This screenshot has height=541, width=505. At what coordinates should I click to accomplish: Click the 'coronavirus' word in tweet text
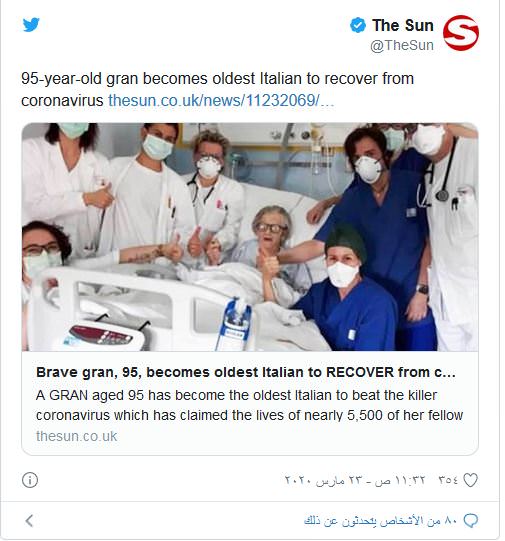62,101
